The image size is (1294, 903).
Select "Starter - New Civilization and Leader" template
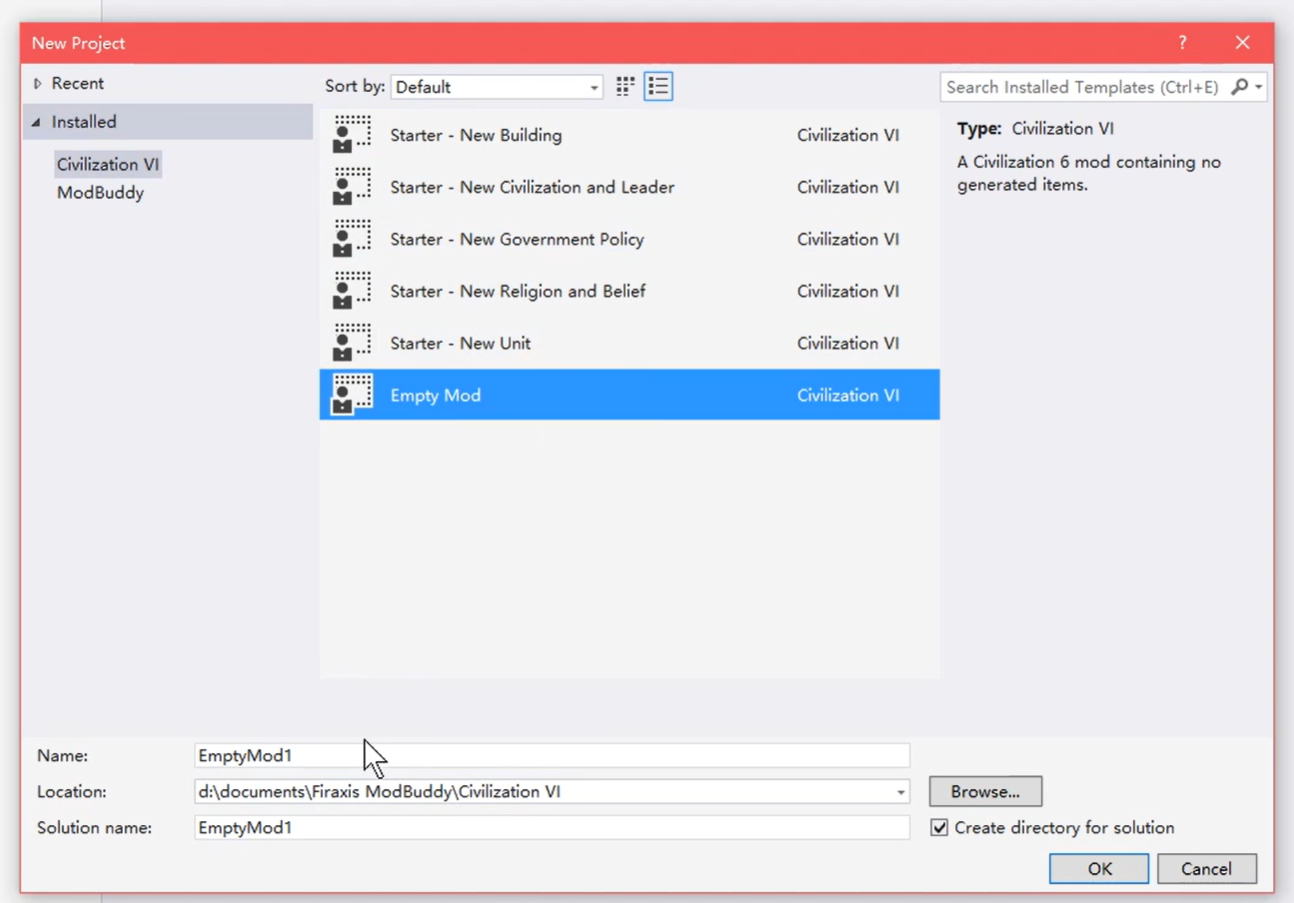[x=629, y=187]
